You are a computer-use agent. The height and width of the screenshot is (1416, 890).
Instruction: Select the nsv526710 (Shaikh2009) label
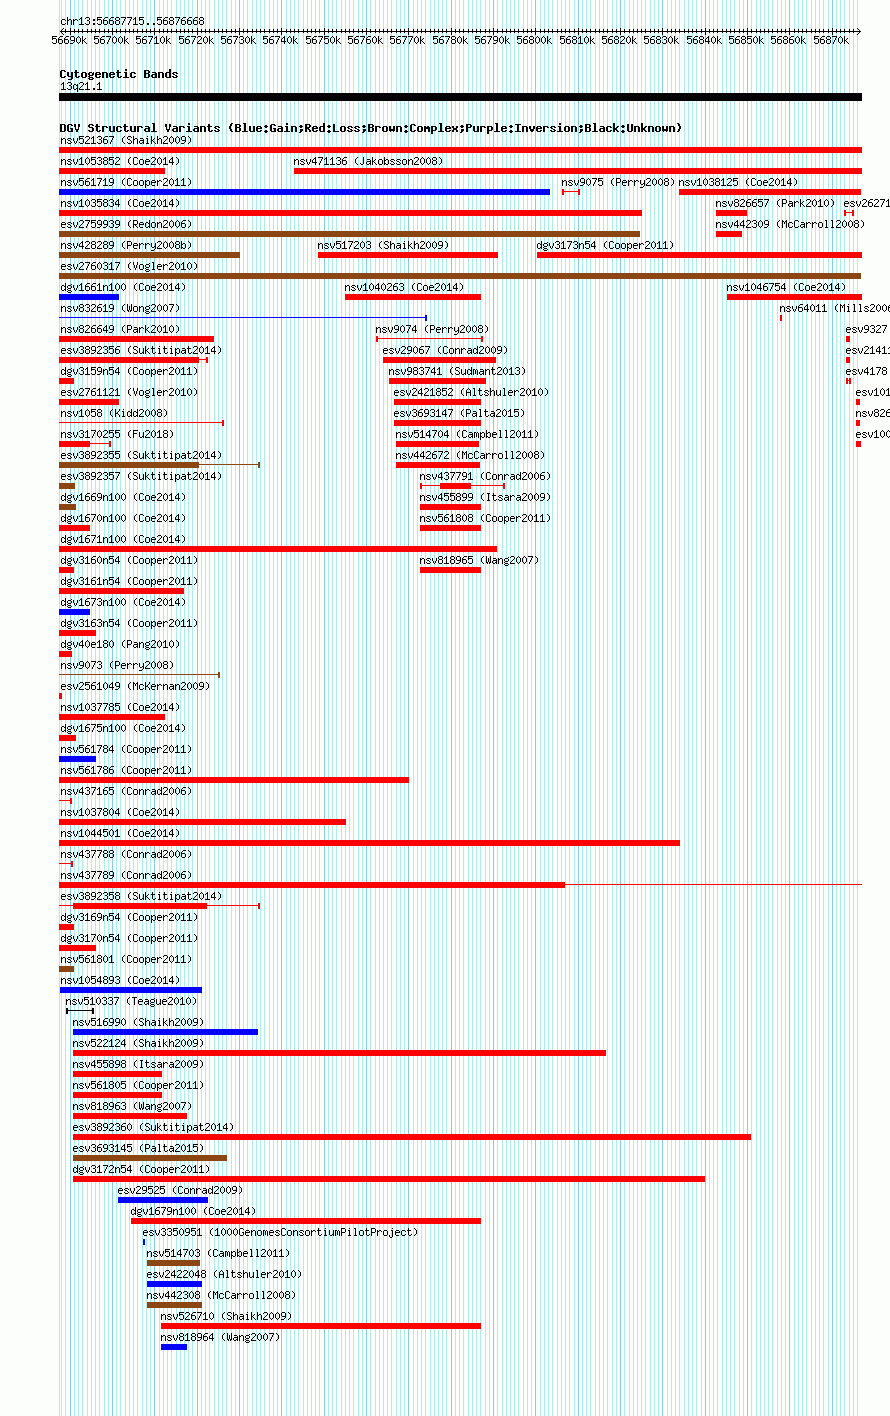pyautogui.click(x=226, y=1316)
